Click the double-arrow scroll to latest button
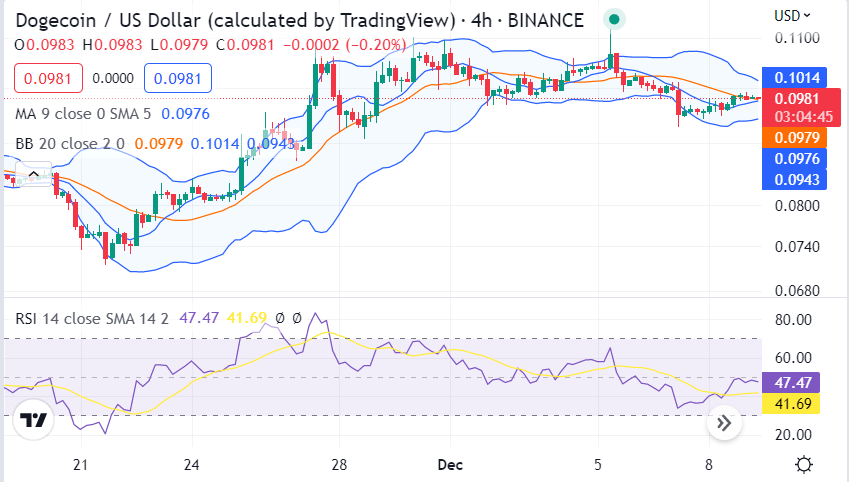This screenshot has width=849, height=482. [x=724, y=423]
